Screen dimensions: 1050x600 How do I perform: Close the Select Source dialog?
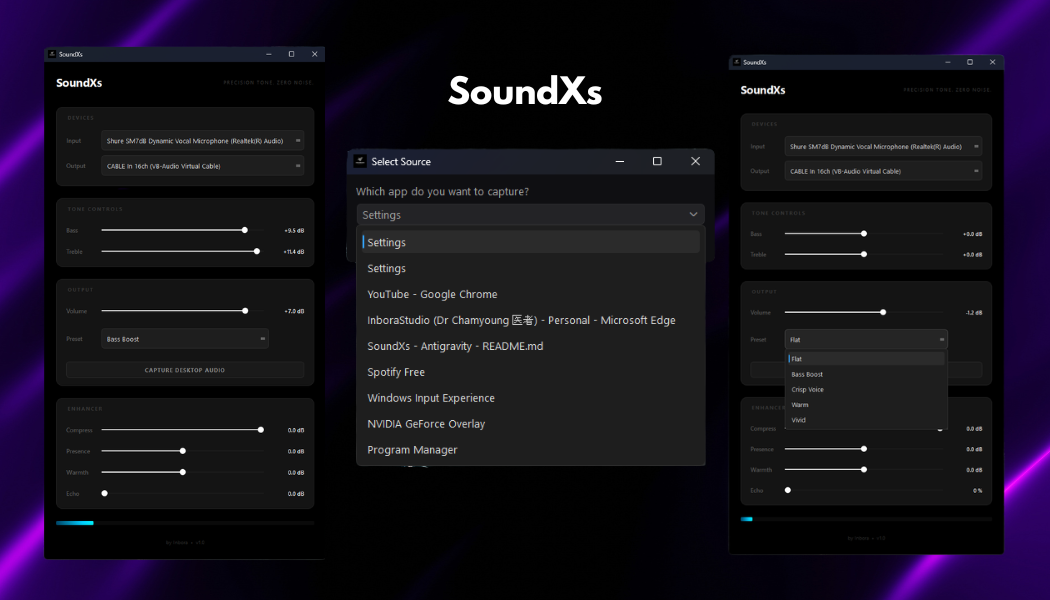[696, 161]
